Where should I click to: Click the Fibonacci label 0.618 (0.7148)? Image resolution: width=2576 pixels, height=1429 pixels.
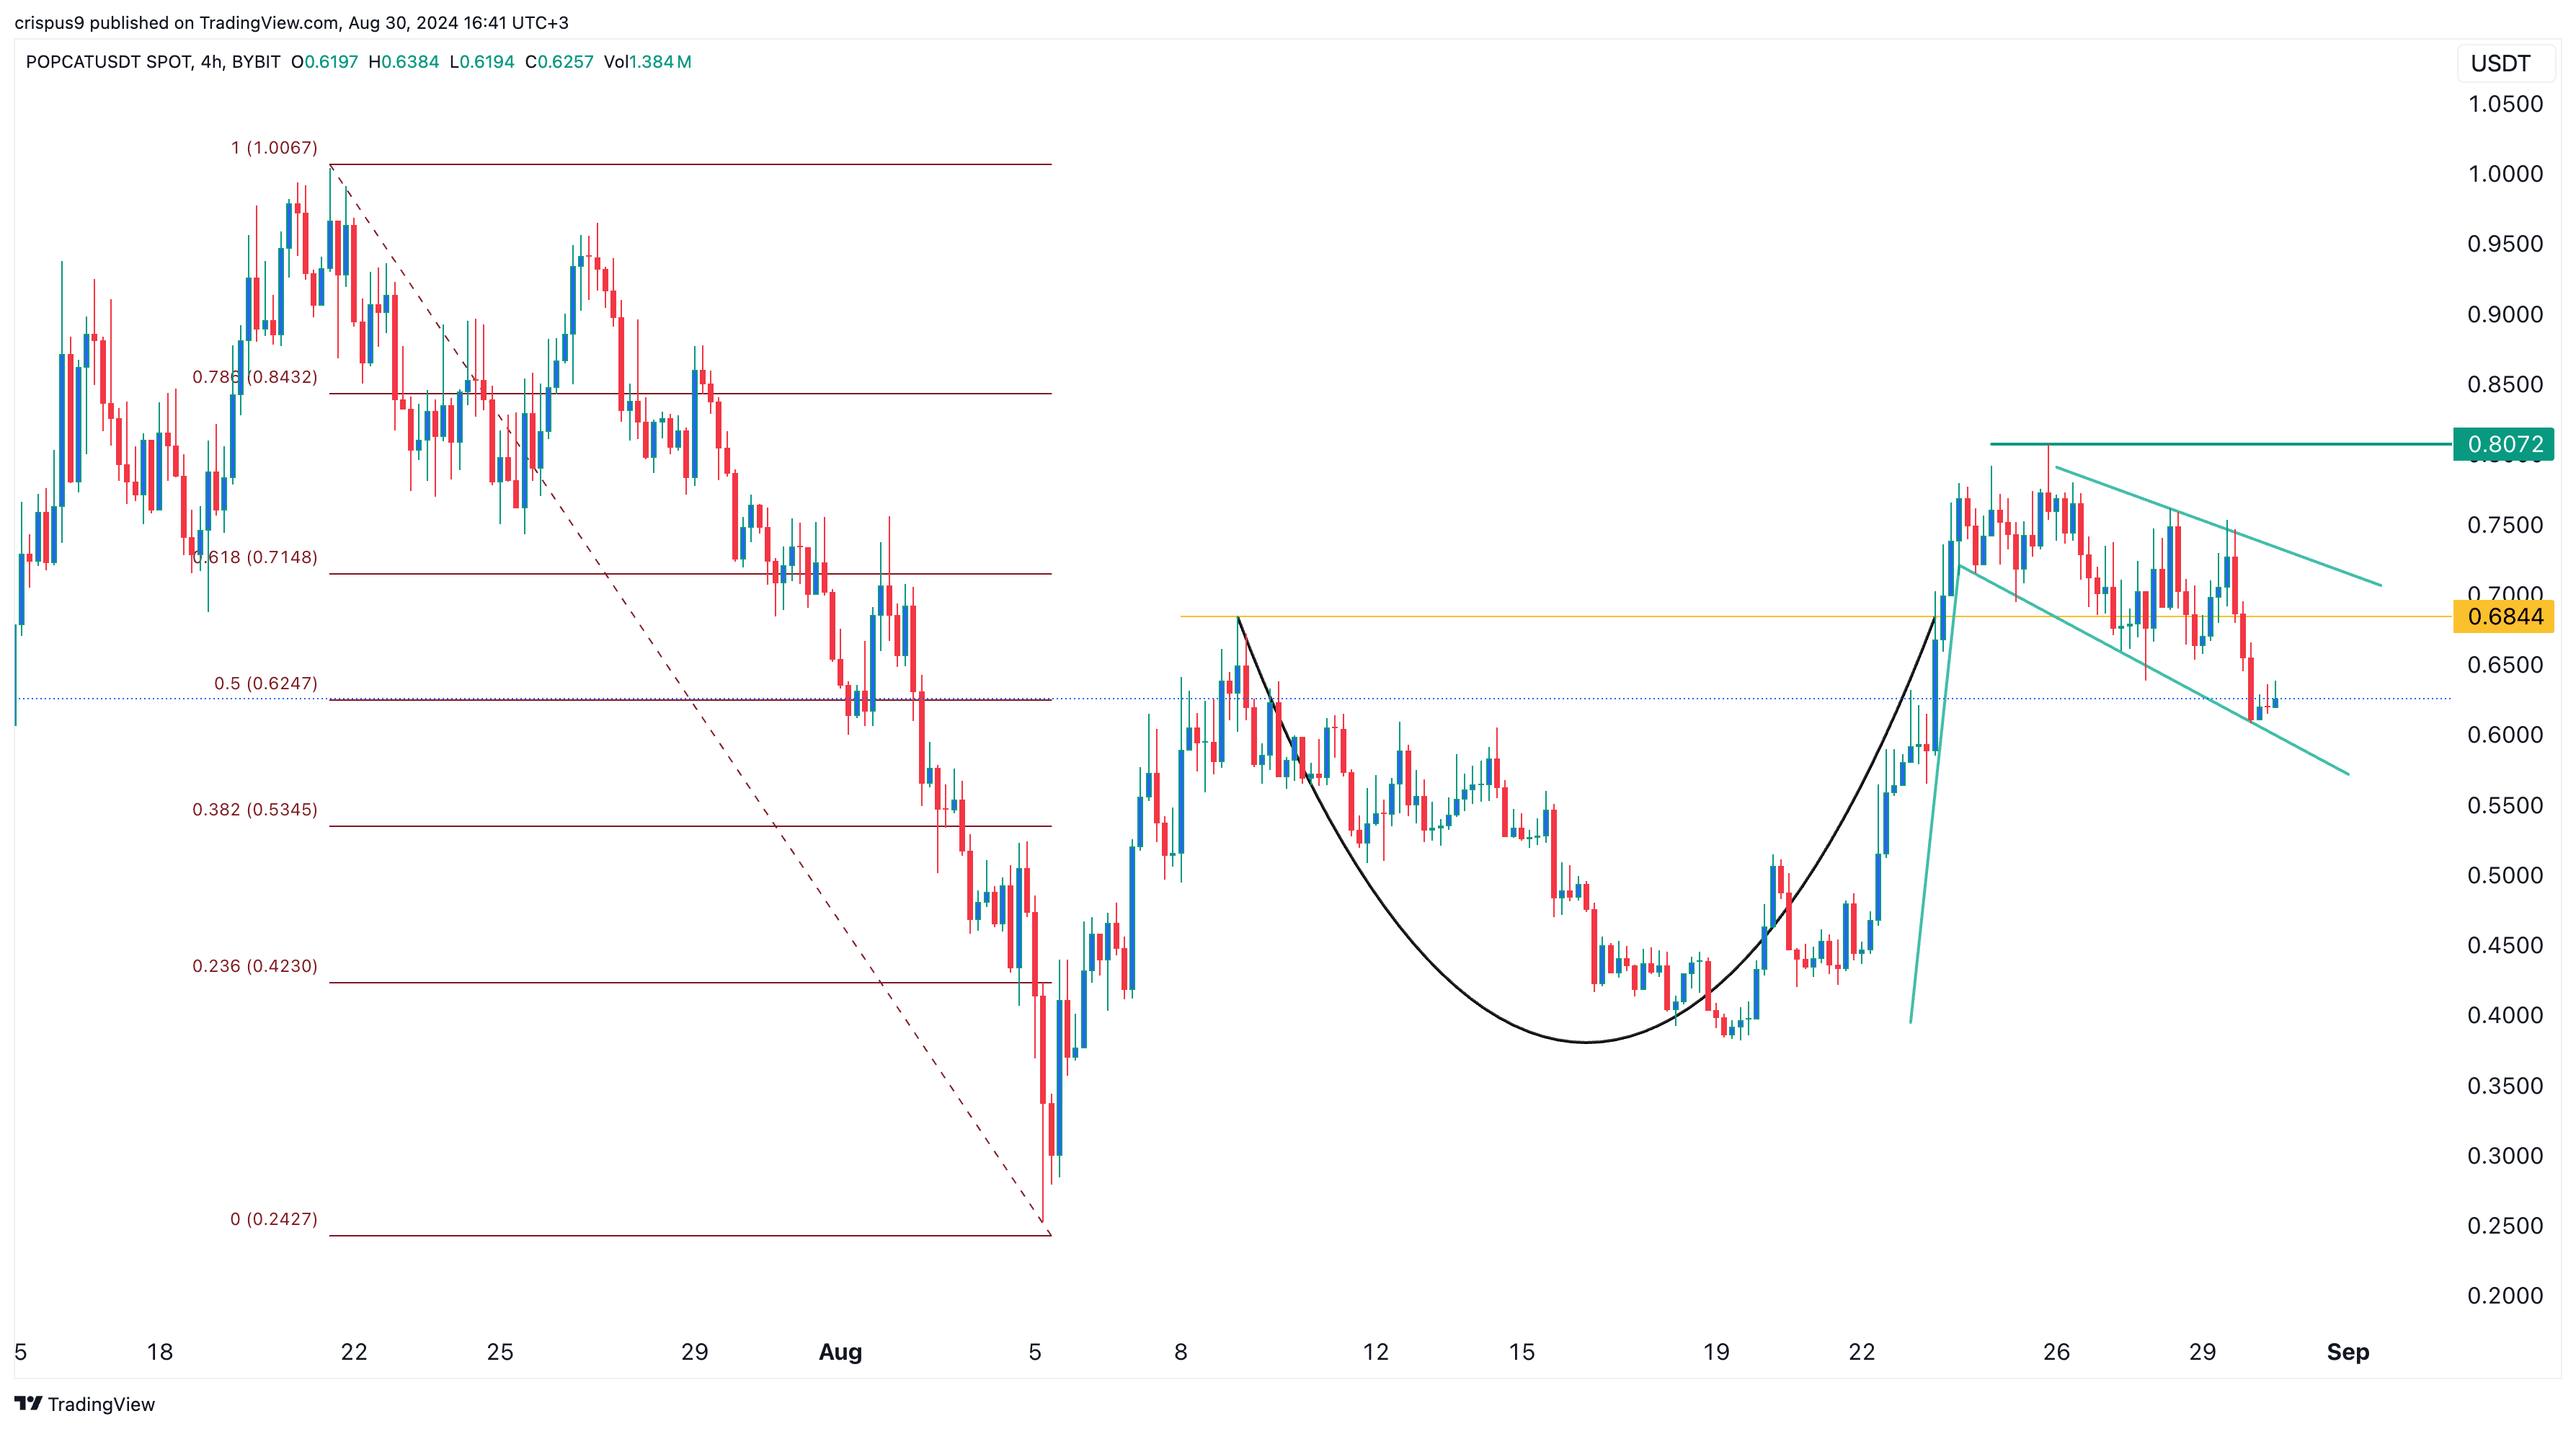(x=255, y=557)
